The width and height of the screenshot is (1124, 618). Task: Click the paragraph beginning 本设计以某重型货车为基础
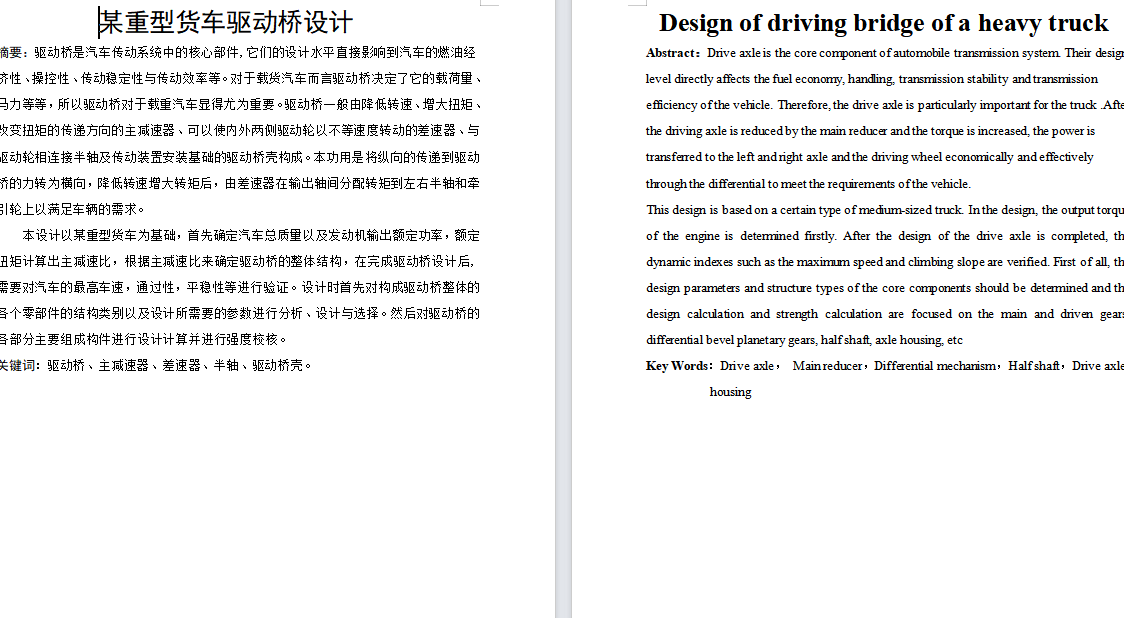[240, 285]
